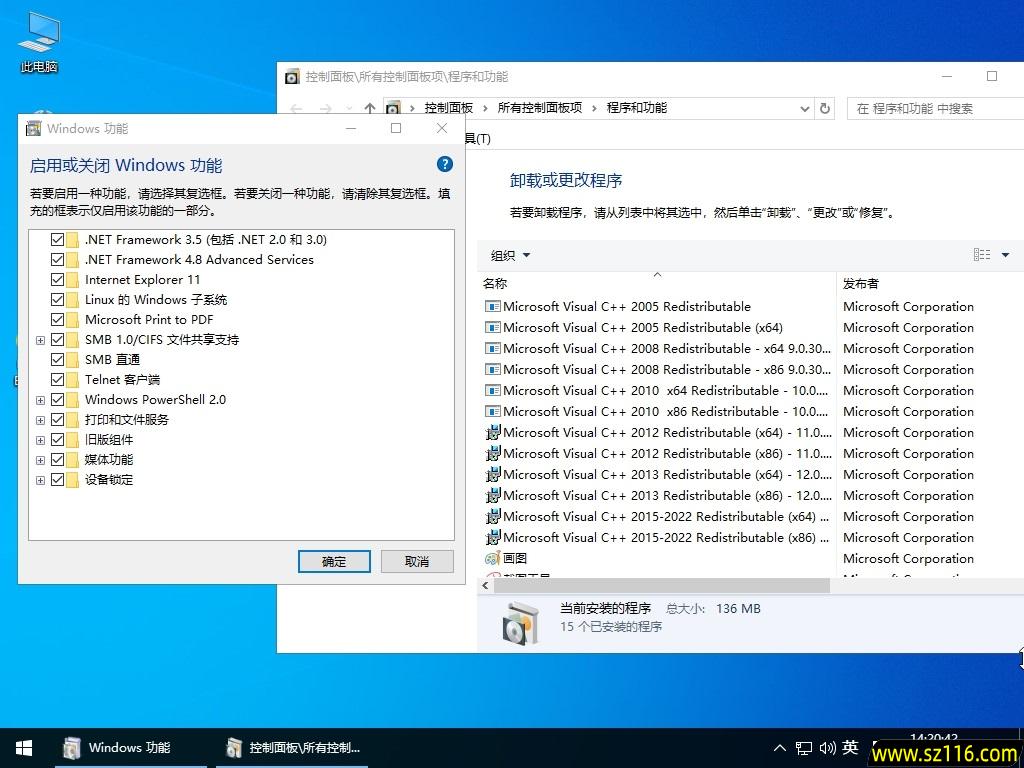This screenshot has width=1024, height=768.
Task: Click the change-view icon above the program list
Action: coord(981,254)
